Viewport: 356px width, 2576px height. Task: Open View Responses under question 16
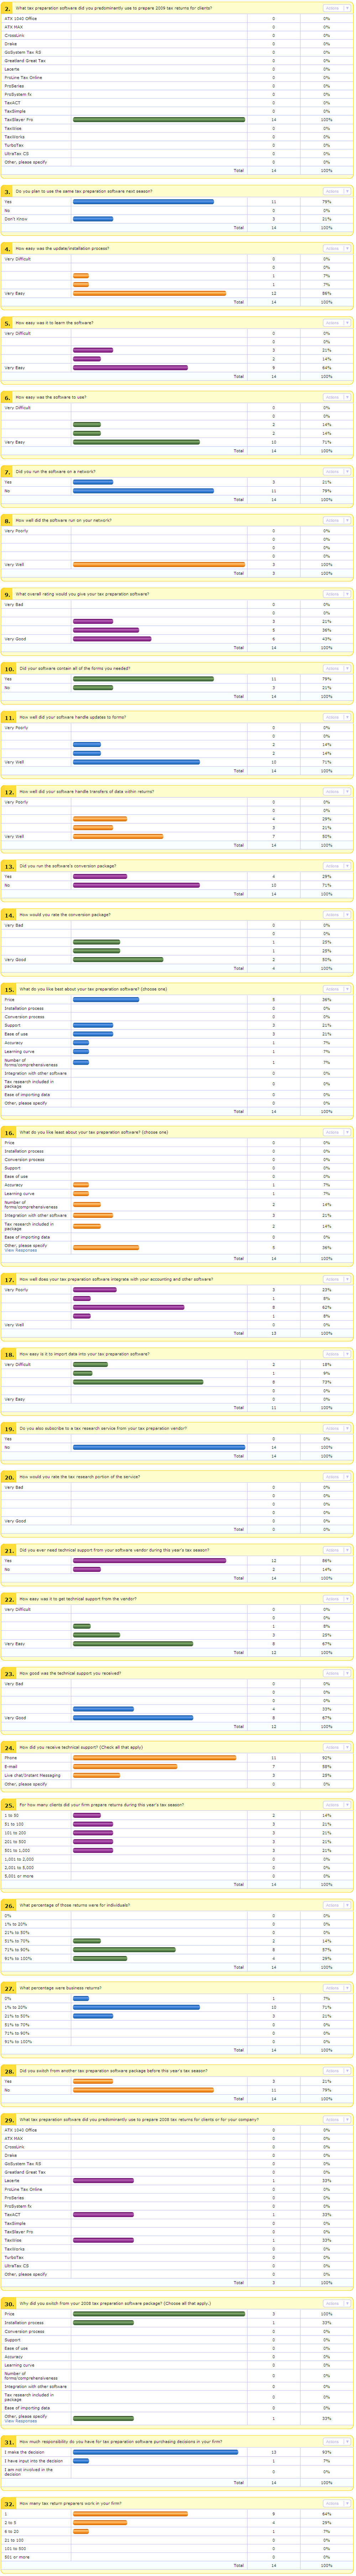[x=20, y=1250]
